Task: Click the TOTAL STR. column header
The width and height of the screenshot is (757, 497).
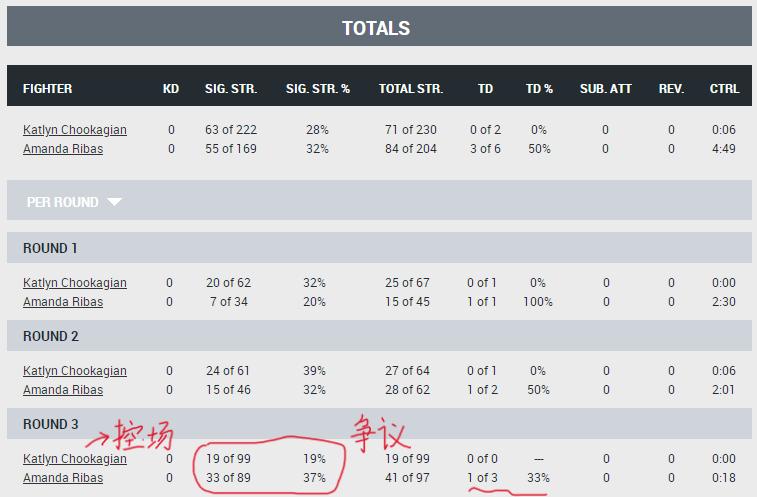Action: tap(410, 88)
